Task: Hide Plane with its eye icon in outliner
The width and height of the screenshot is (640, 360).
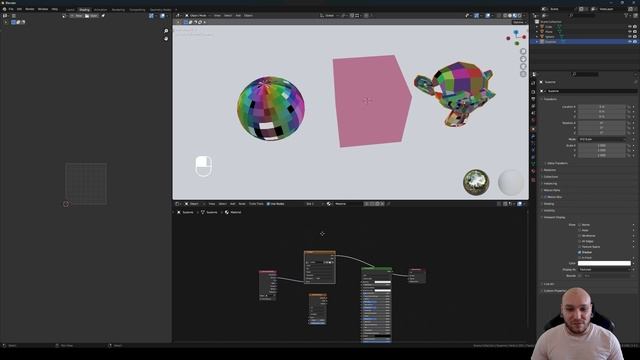Action: (630, 31)
